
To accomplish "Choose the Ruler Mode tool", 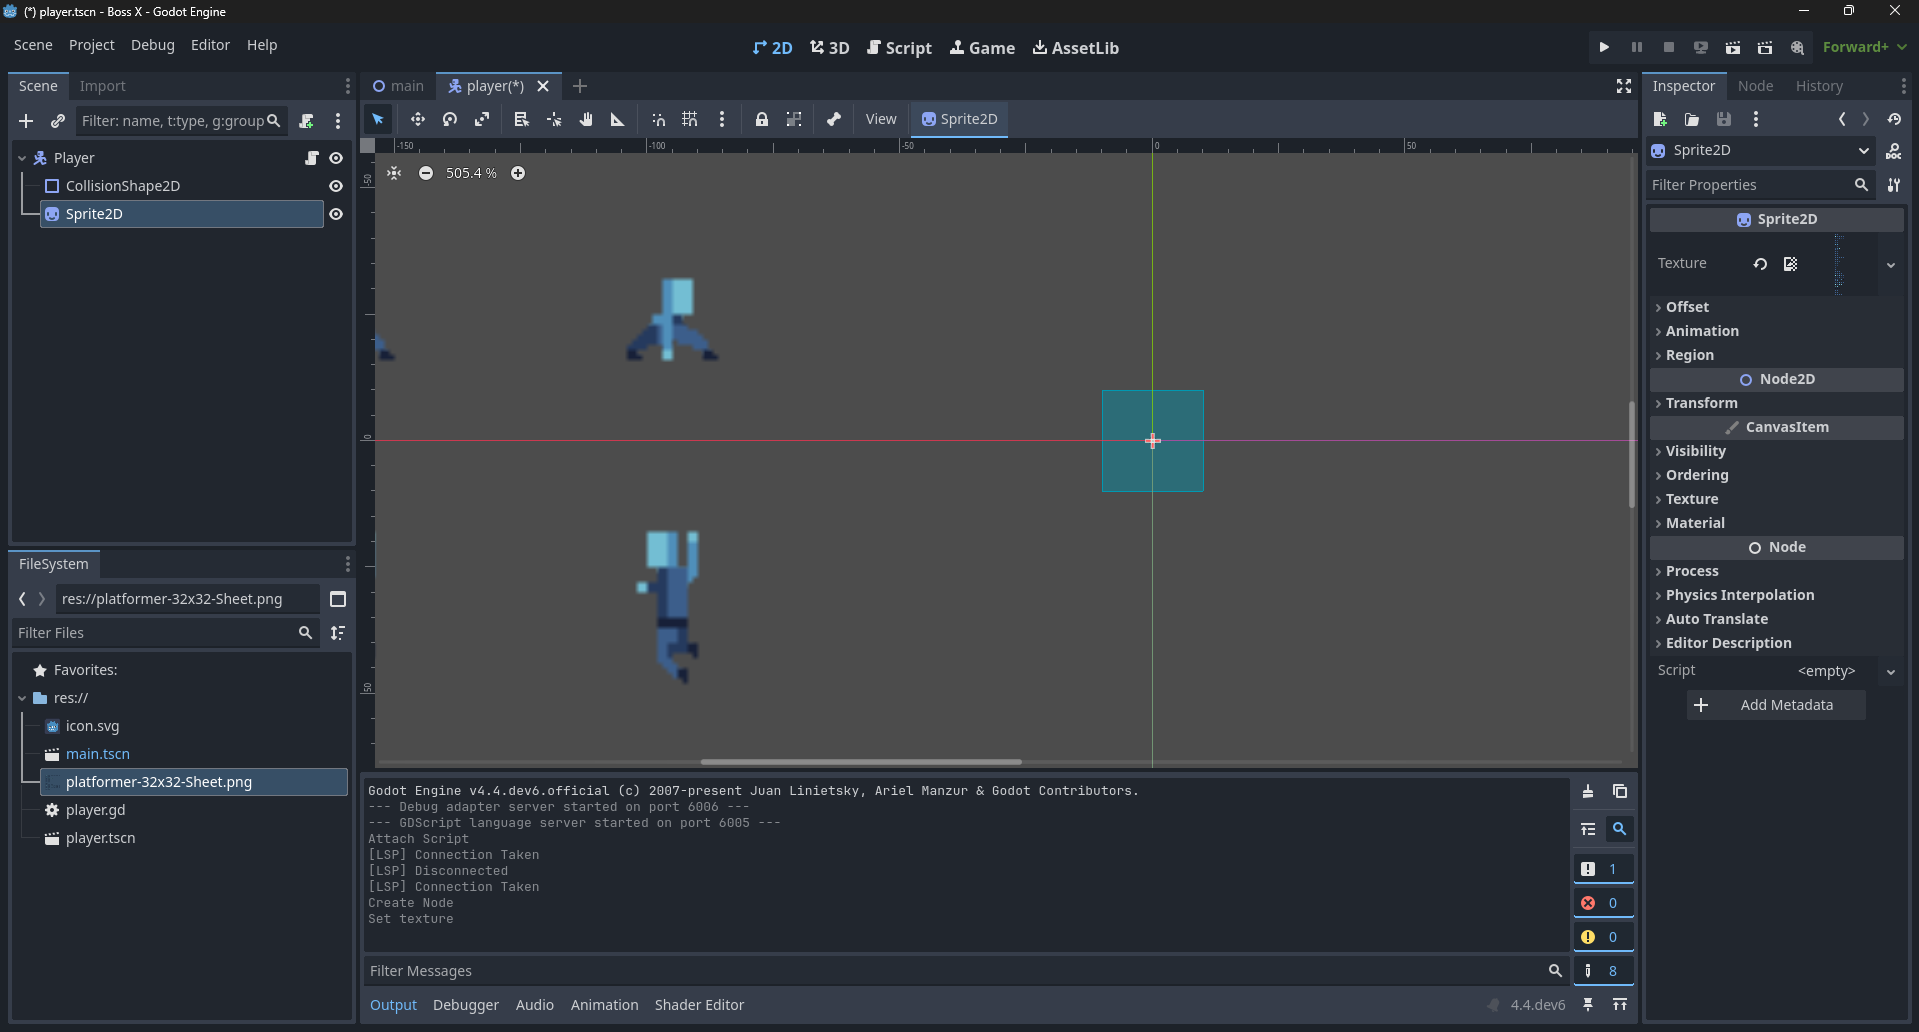I will (x=618, y=119).
